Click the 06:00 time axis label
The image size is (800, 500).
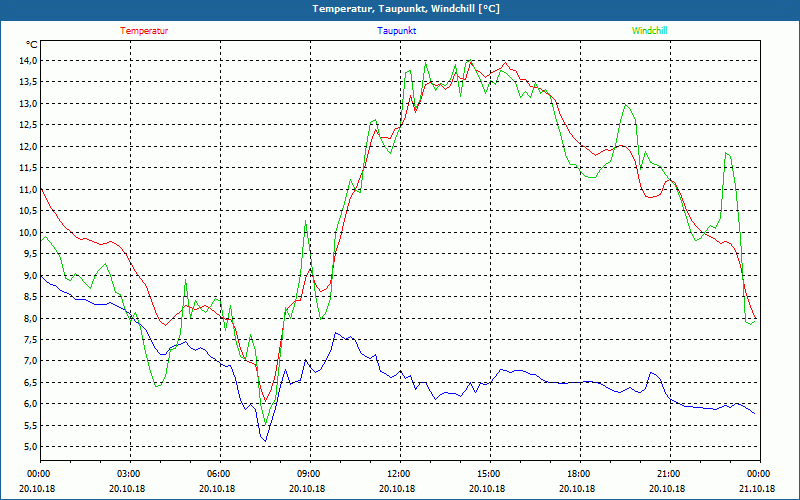coord(220,473)
